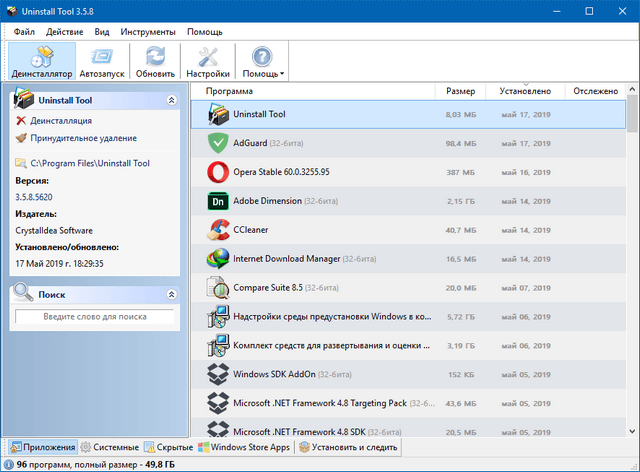The height and width of the screenshot is (472, 640).
Task: Open the Помощь toolbar dropdown
Action: (x=262, y=61)
